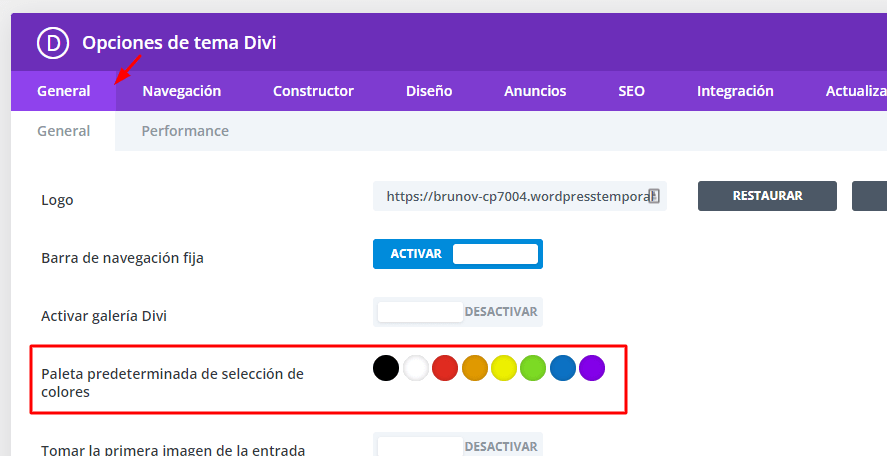The height and width of the screenshot is (456, 887).
Task: Pick the yellow palette color
Action: click(x=504, y=368)
